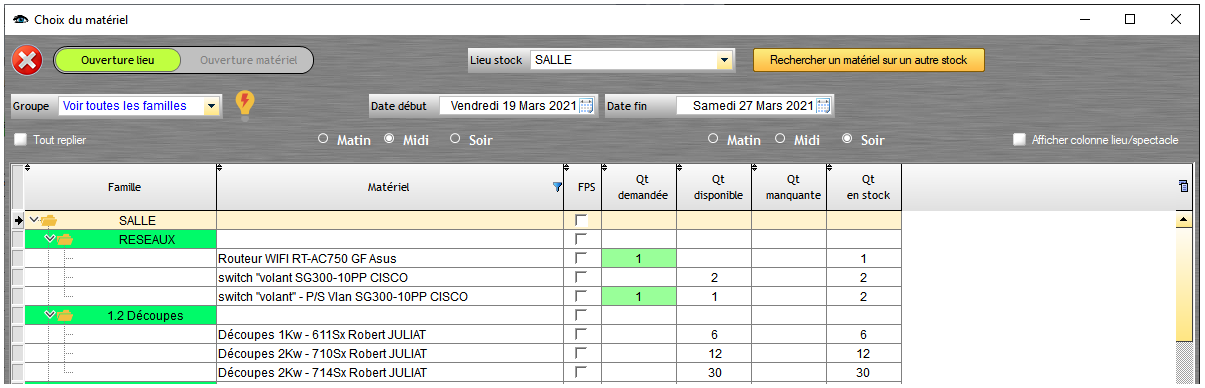Click the lightbulb lightning icon beside Groupe
This screenshot has height=388, width=1205.
click(245, 105)
